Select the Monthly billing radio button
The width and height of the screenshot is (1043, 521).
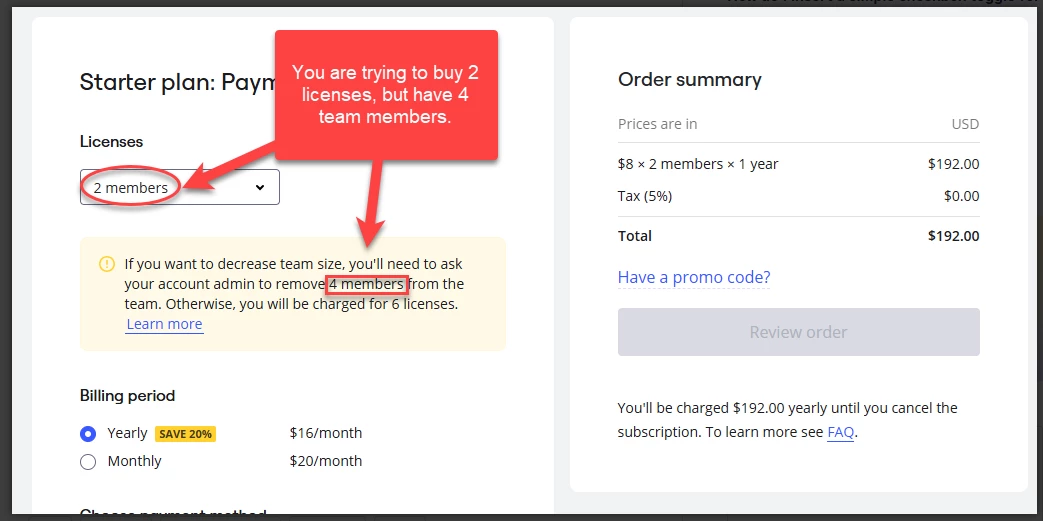(88, 462)
